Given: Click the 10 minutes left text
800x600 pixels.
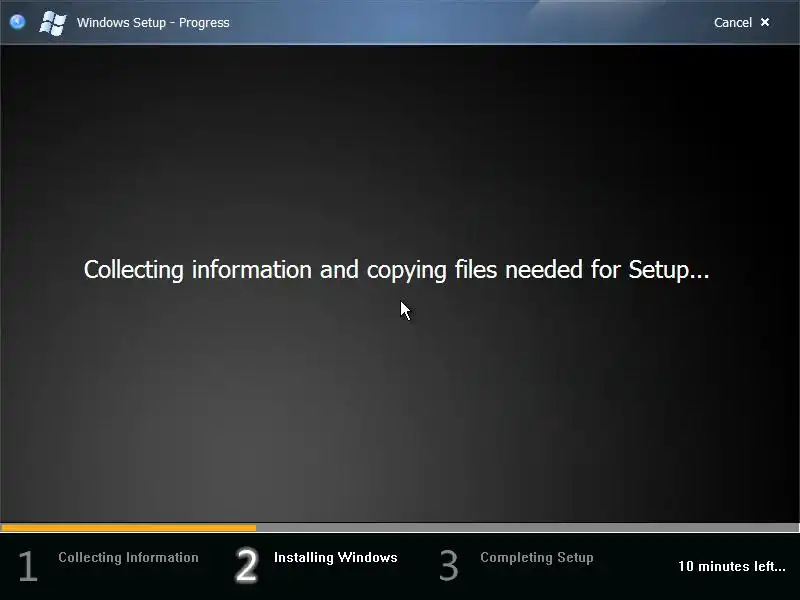Looking at the screenshot, I should pos(732,566).
